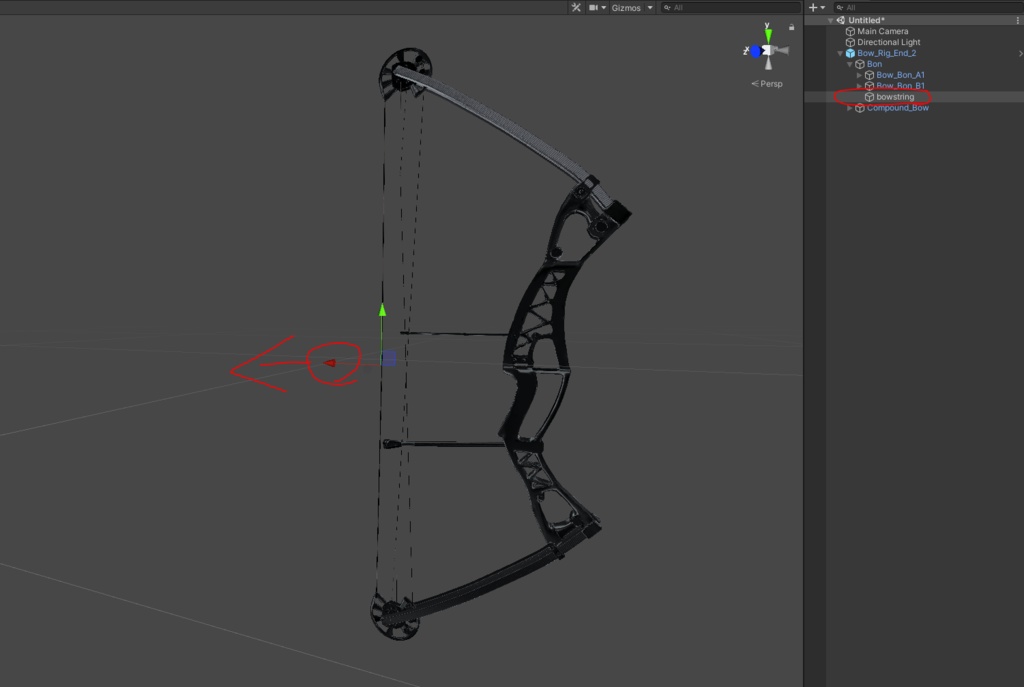Open the scene view tools icon

(x=576, y=7)
